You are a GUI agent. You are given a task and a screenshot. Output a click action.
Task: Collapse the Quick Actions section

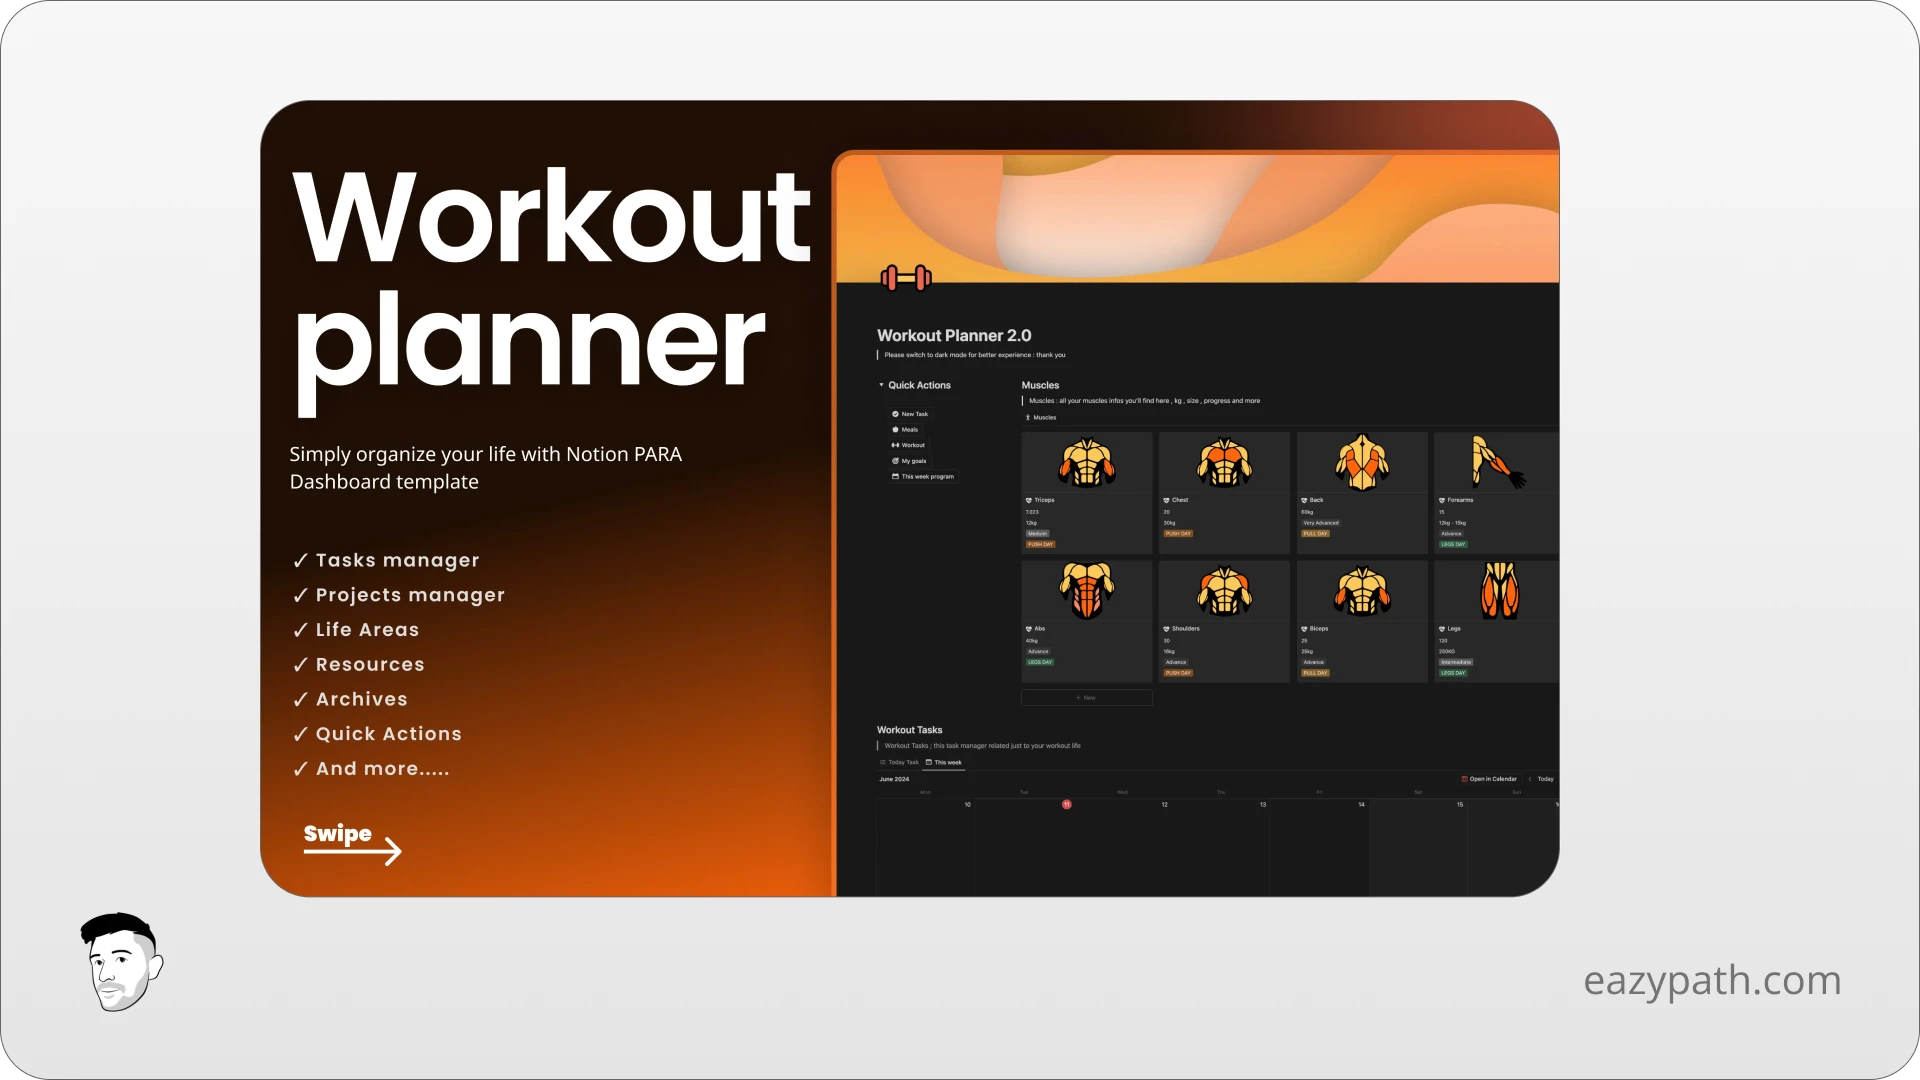(x=881, y=385)
